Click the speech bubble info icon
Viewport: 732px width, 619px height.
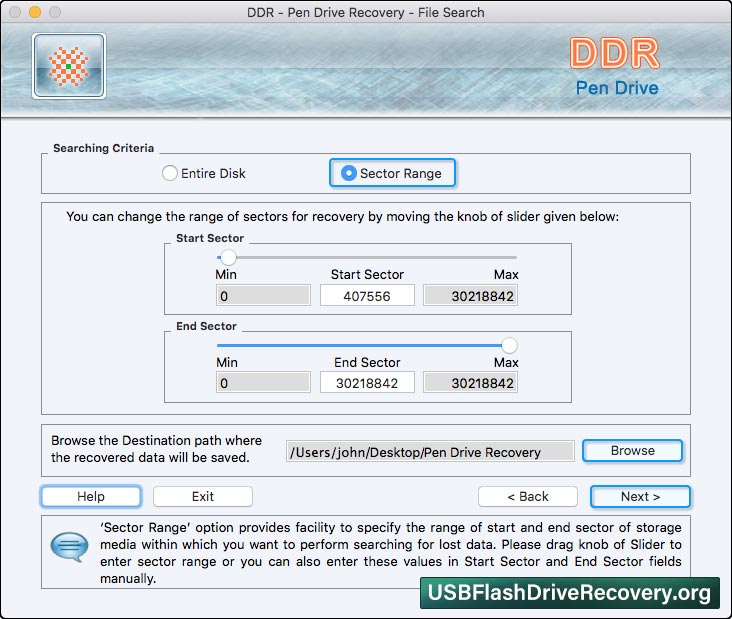click(69, 547)
